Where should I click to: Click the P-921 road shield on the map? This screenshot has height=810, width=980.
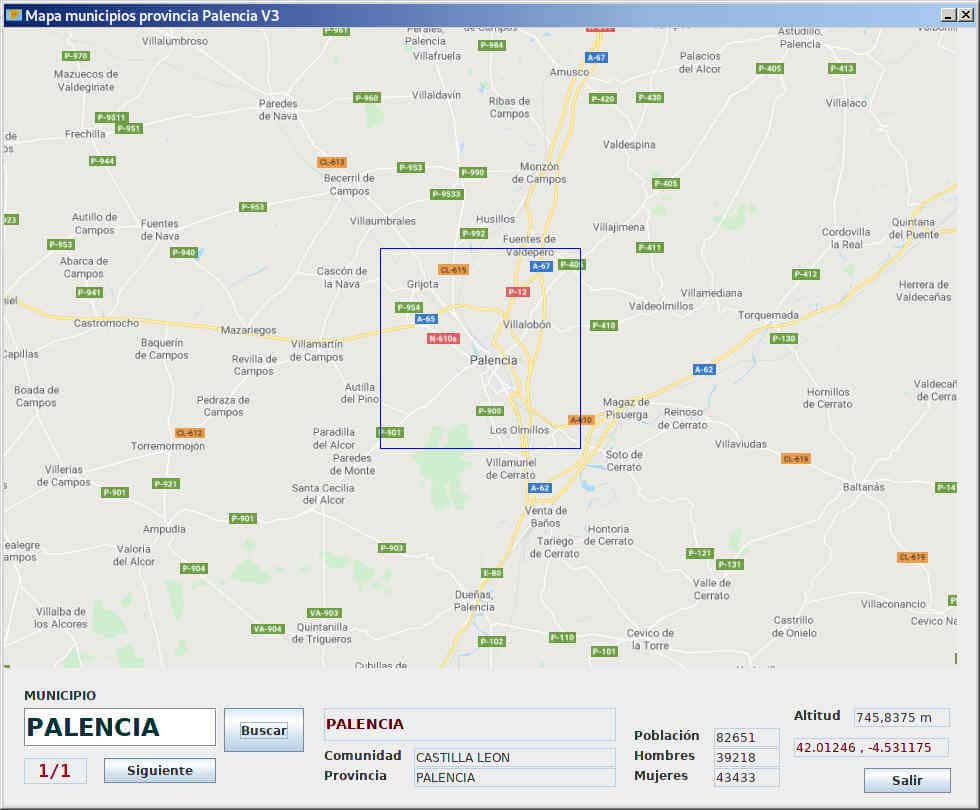click(x=166, y=484)
